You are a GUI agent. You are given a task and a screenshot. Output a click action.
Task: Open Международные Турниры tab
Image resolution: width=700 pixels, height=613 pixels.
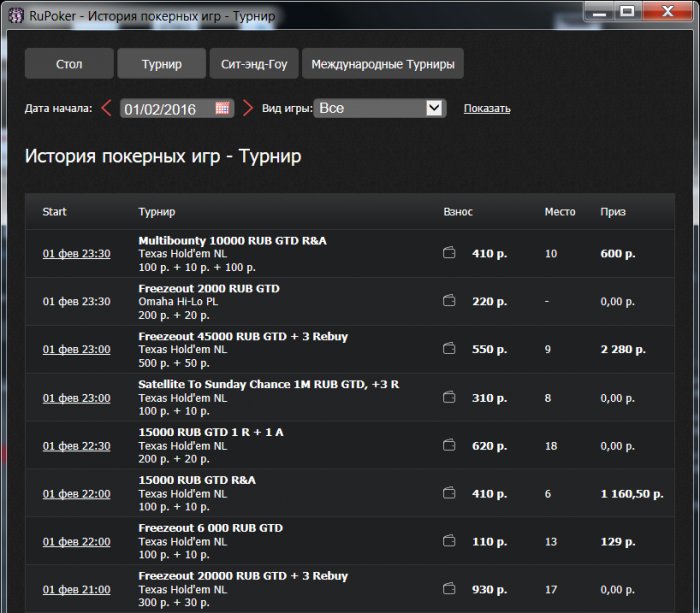382,64
